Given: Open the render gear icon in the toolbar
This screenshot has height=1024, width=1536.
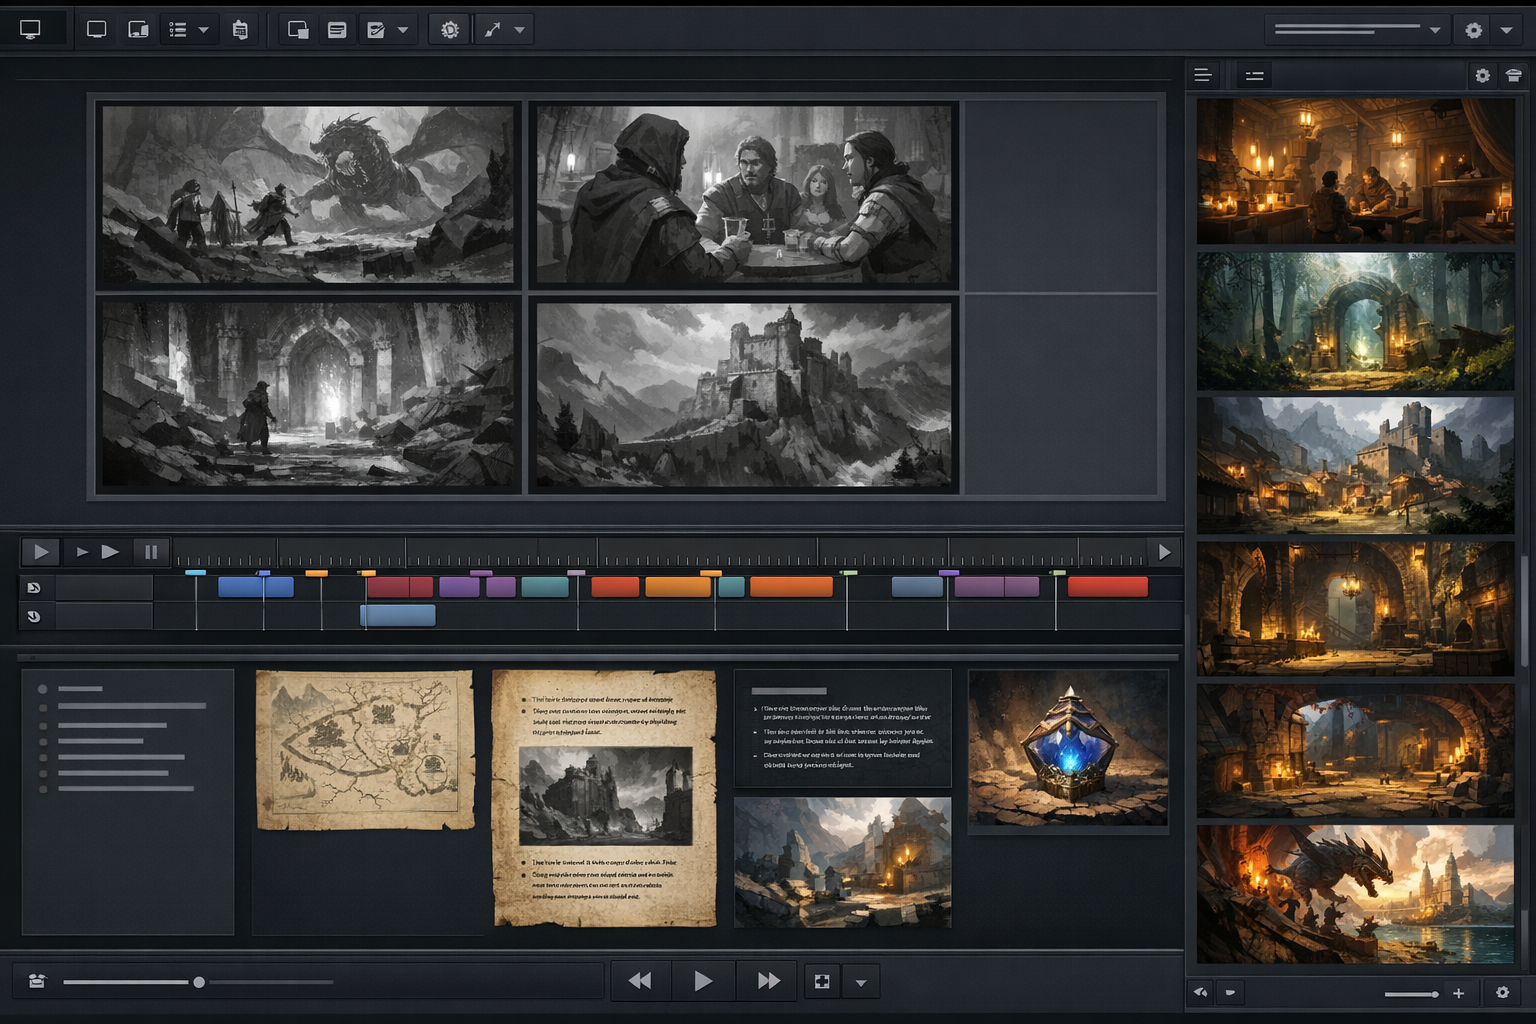Looking at the screenshot, I should (x=449, y=29).
